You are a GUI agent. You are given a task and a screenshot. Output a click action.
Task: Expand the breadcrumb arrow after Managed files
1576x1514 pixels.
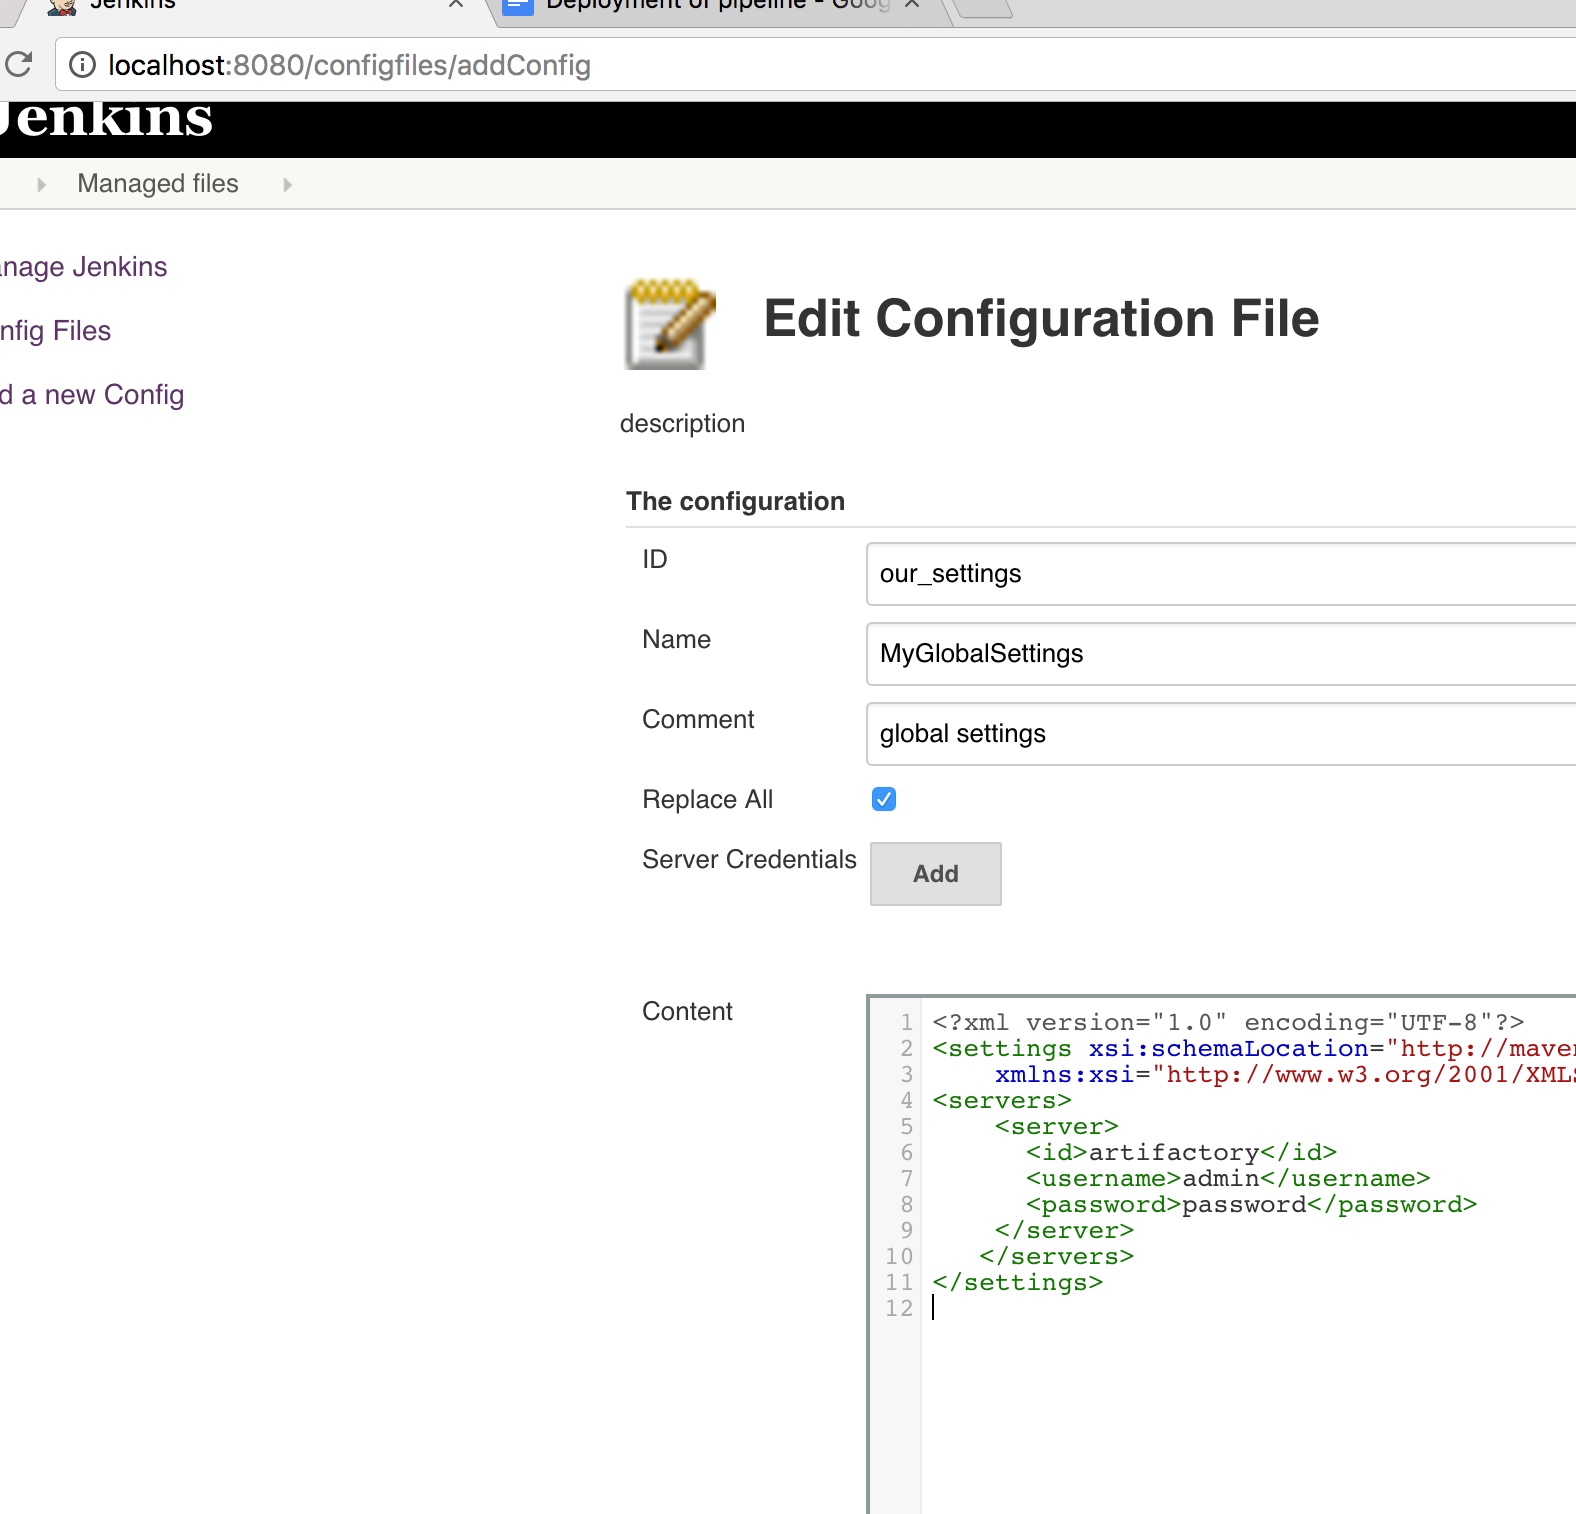coord(287,184)
